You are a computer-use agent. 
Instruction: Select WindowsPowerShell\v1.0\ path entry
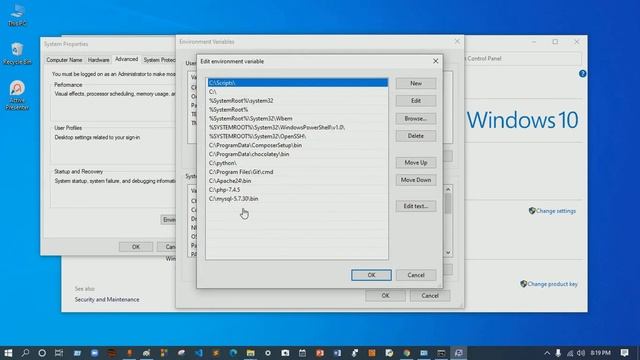coord(297,127)
